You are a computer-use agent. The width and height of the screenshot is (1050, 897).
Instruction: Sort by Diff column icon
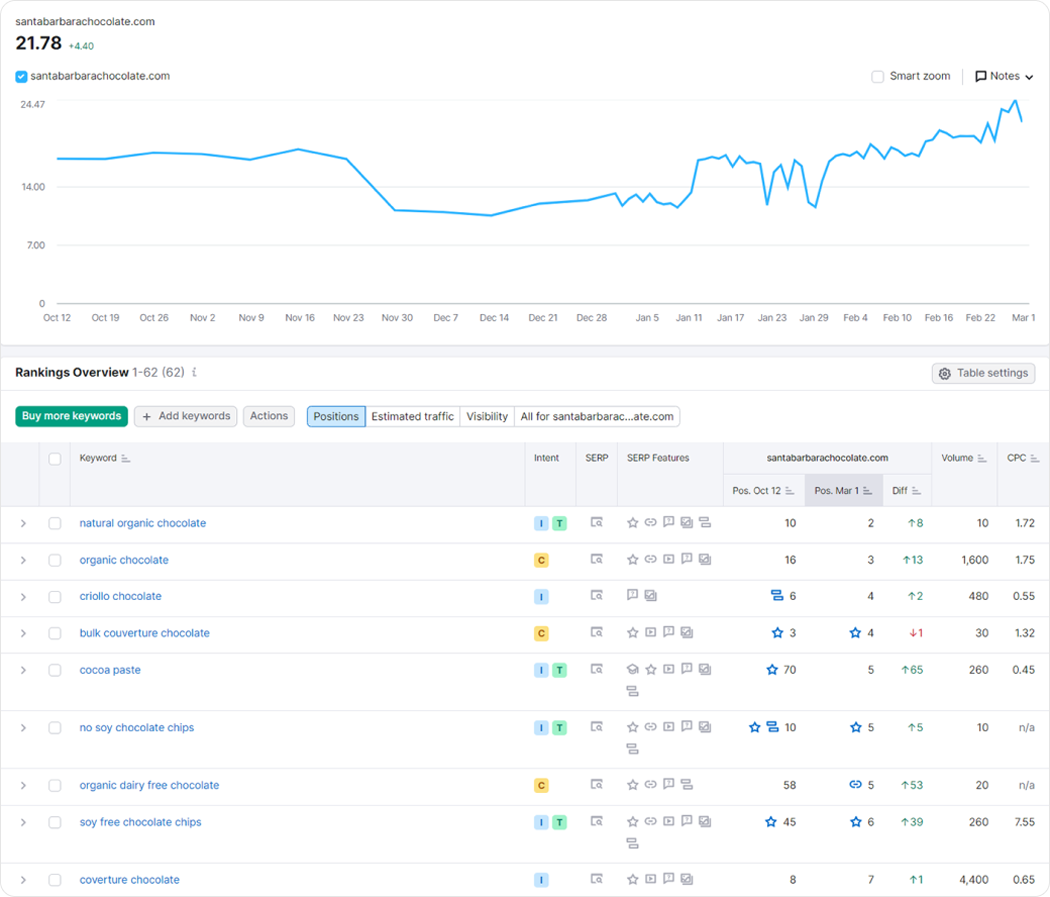pyautogui.click(x=916, y=491)
